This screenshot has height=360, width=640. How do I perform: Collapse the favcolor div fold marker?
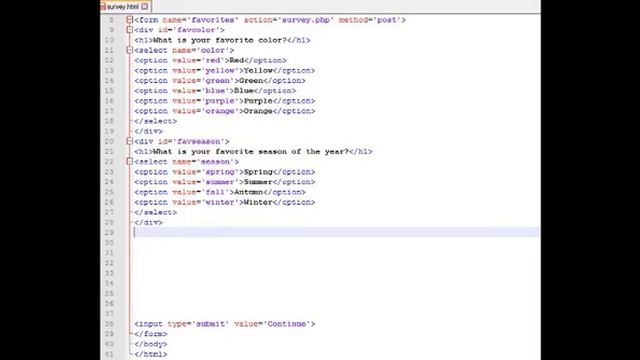(x=129, y=30)
